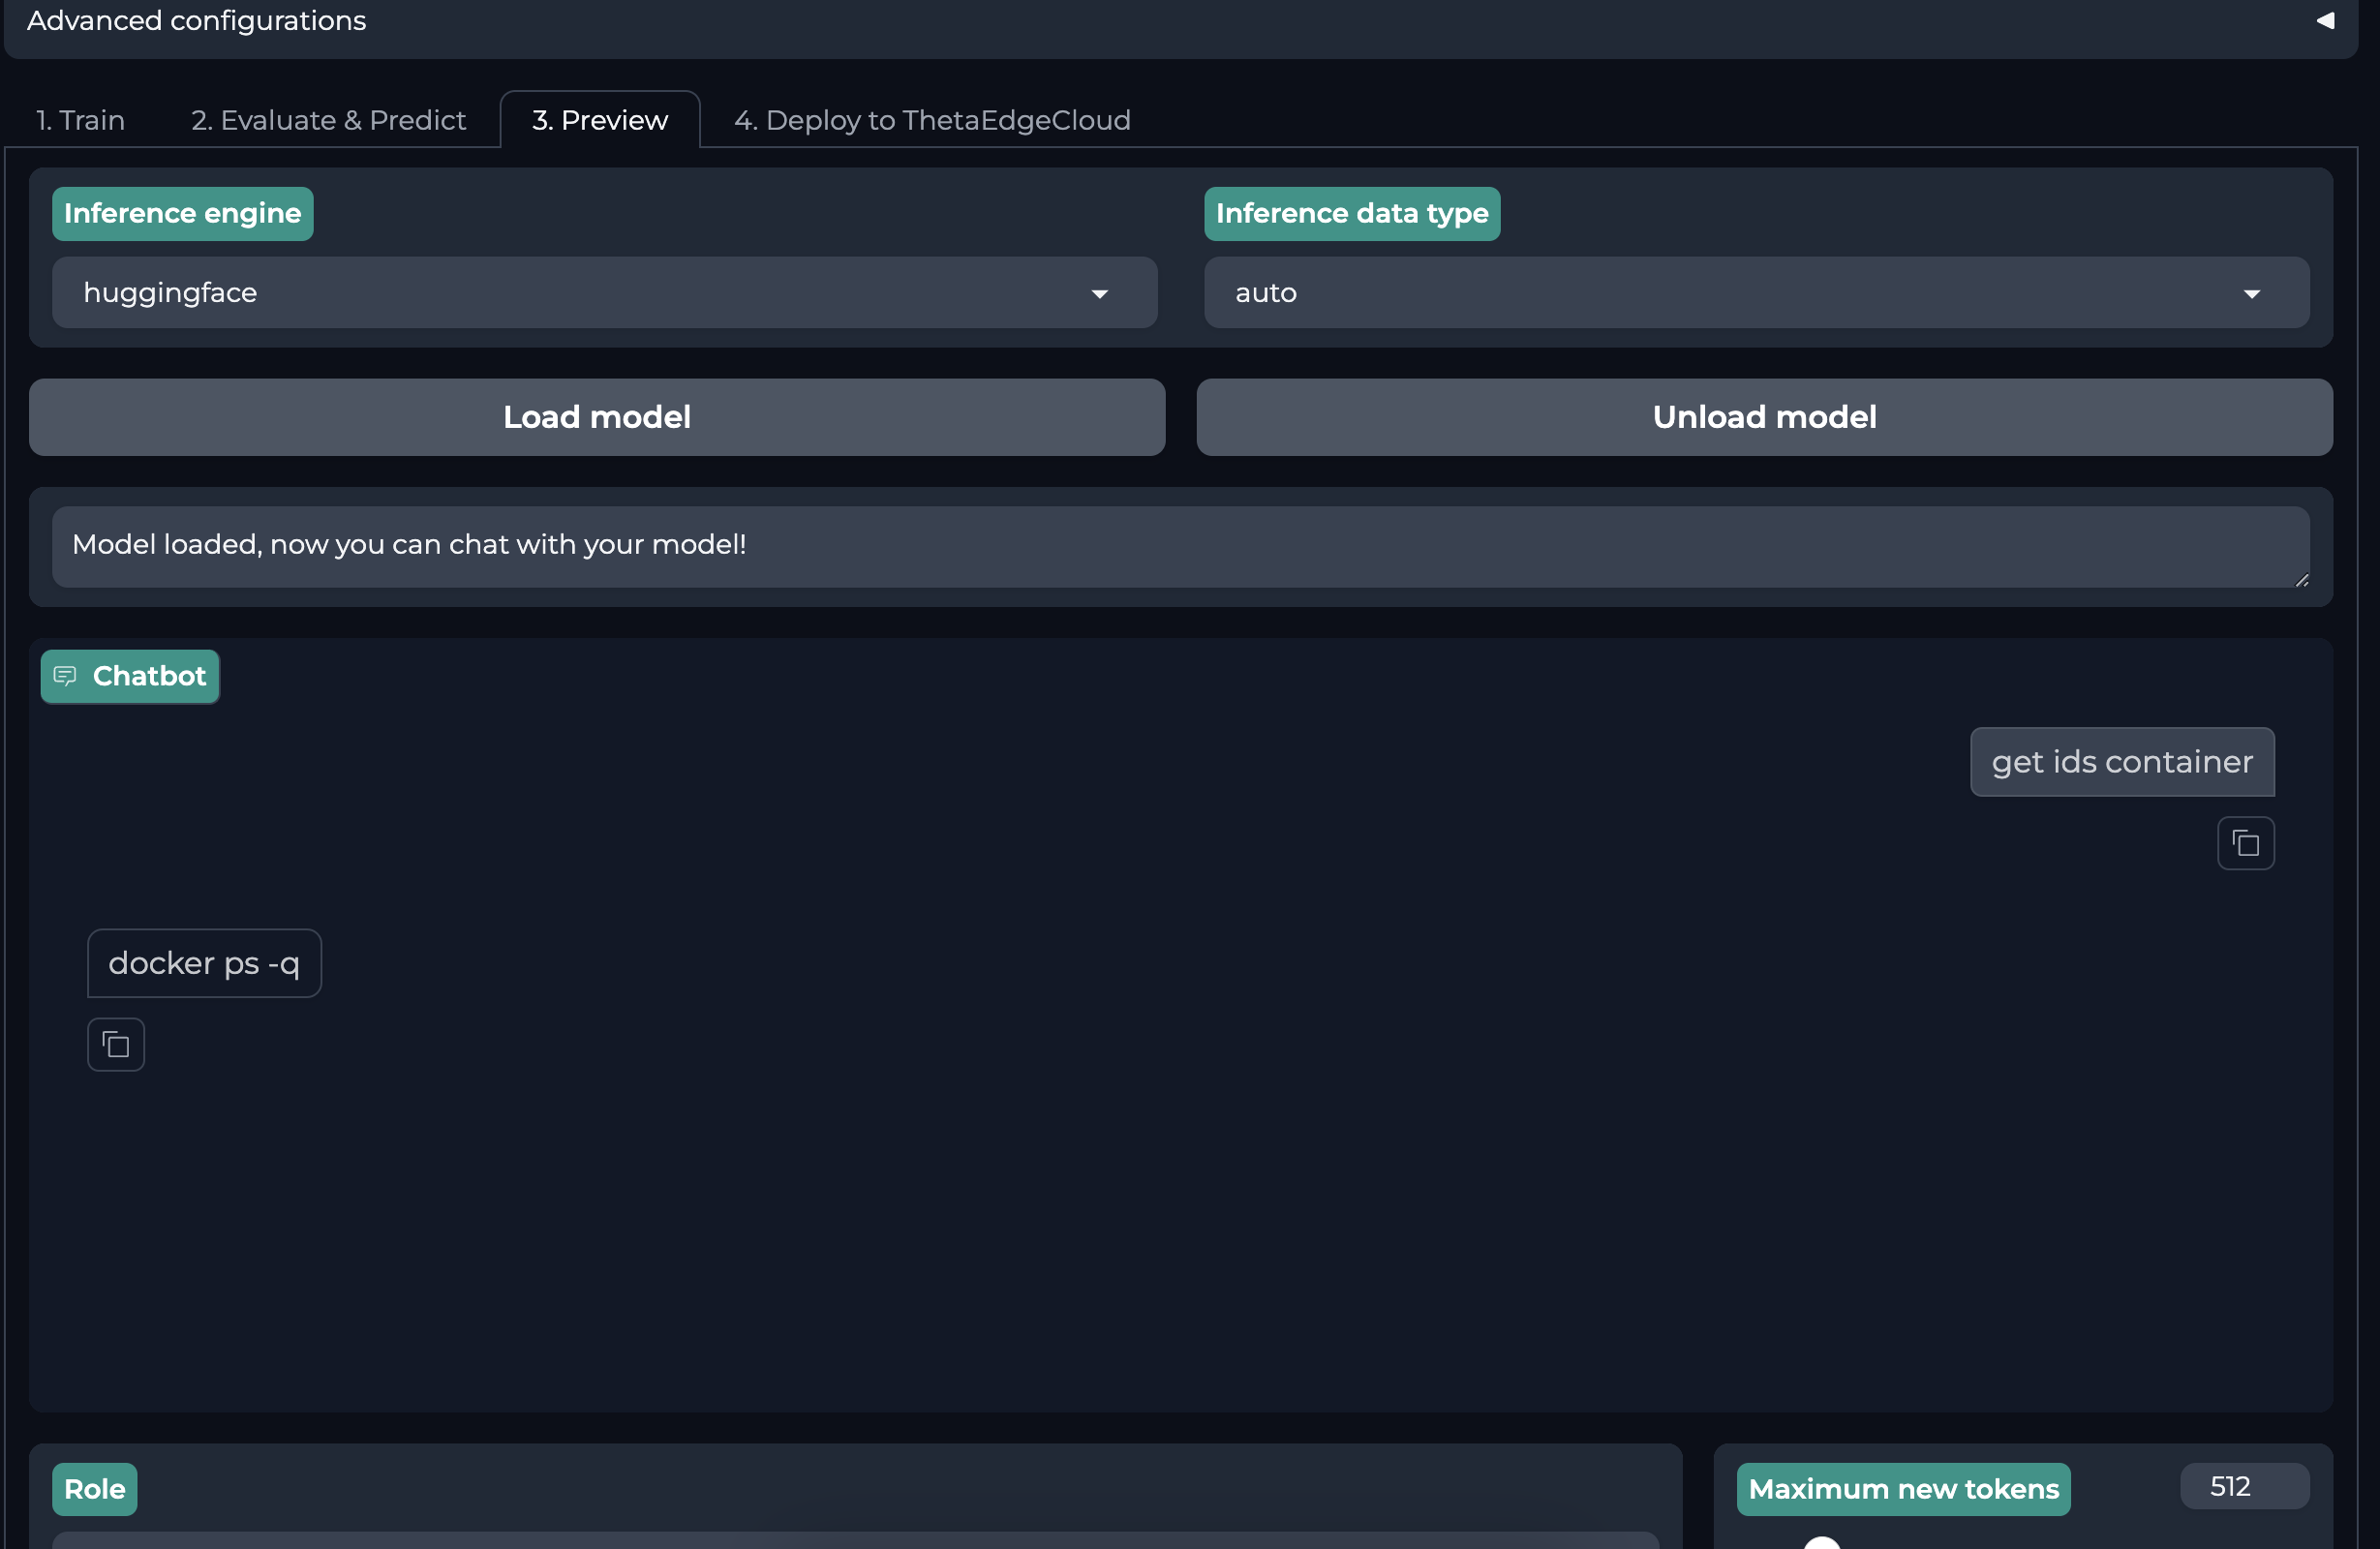Click the Advanced configurations header text
Screen dimensions: 2380x1549
(196, 21)
